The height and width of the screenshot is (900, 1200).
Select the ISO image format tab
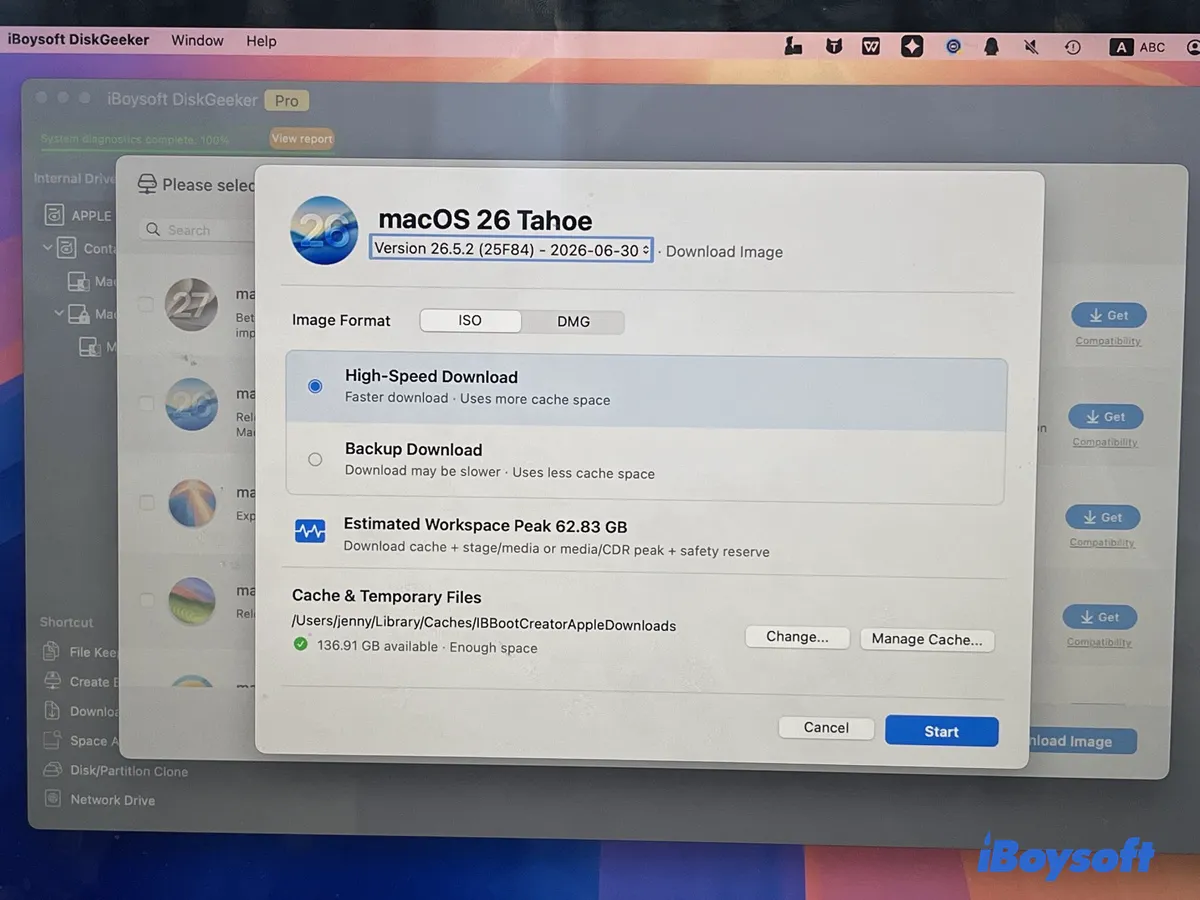click(x=470, y=321)
